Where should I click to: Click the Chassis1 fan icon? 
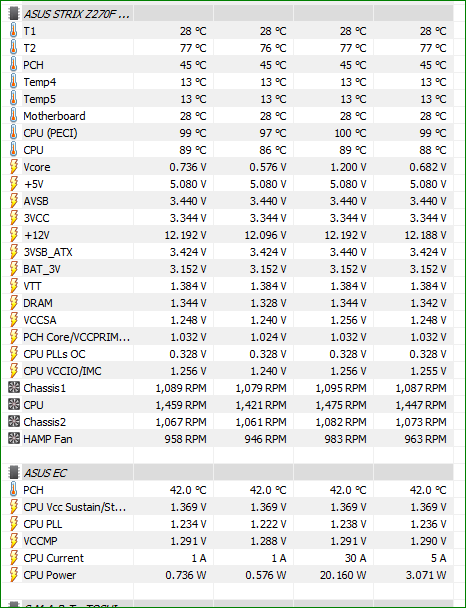[x=14, y=388]
